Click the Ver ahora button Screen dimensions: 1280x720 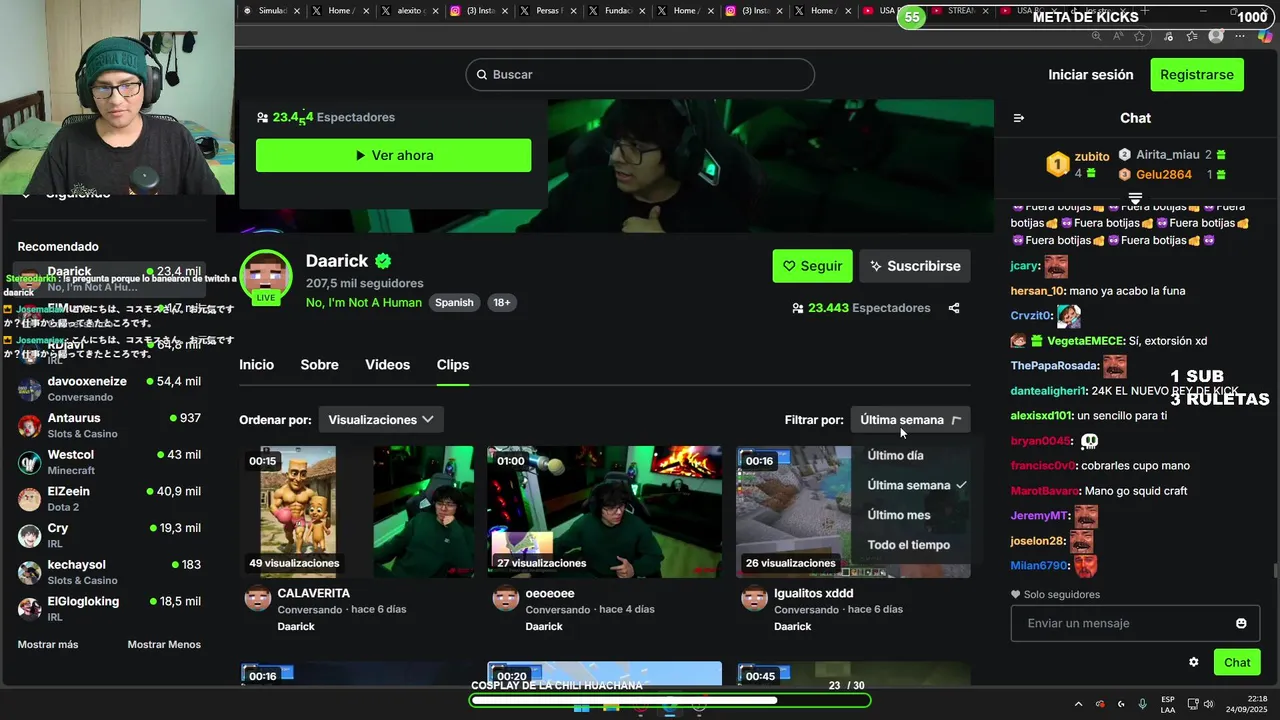(x=393, y=156)
